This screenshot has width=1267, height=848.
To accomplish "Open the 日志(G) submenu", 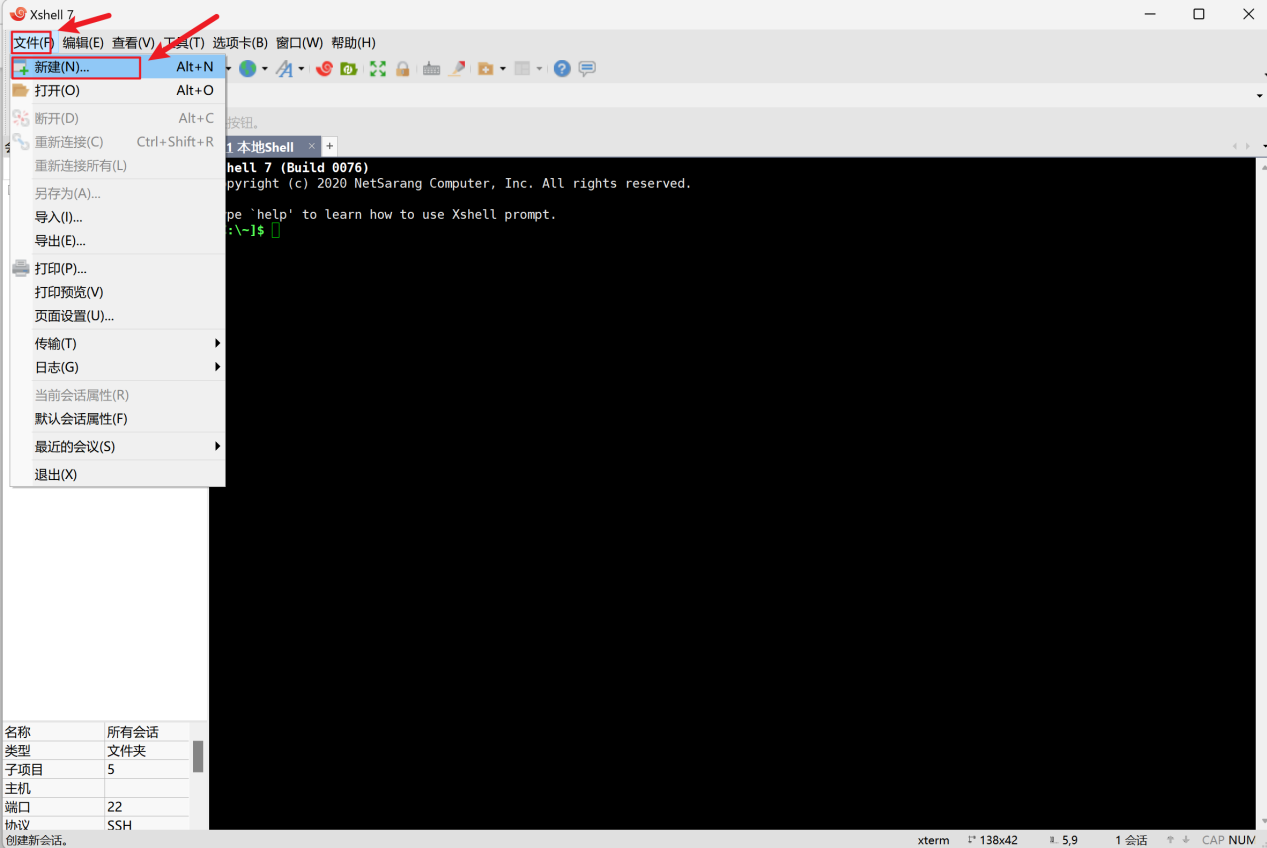I will click(118, 367).
